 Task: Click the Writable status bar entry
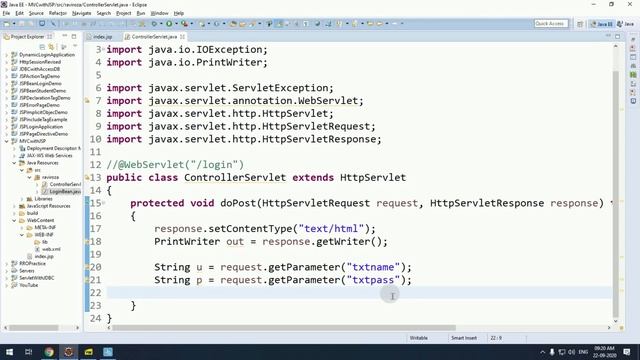point(418,338)
